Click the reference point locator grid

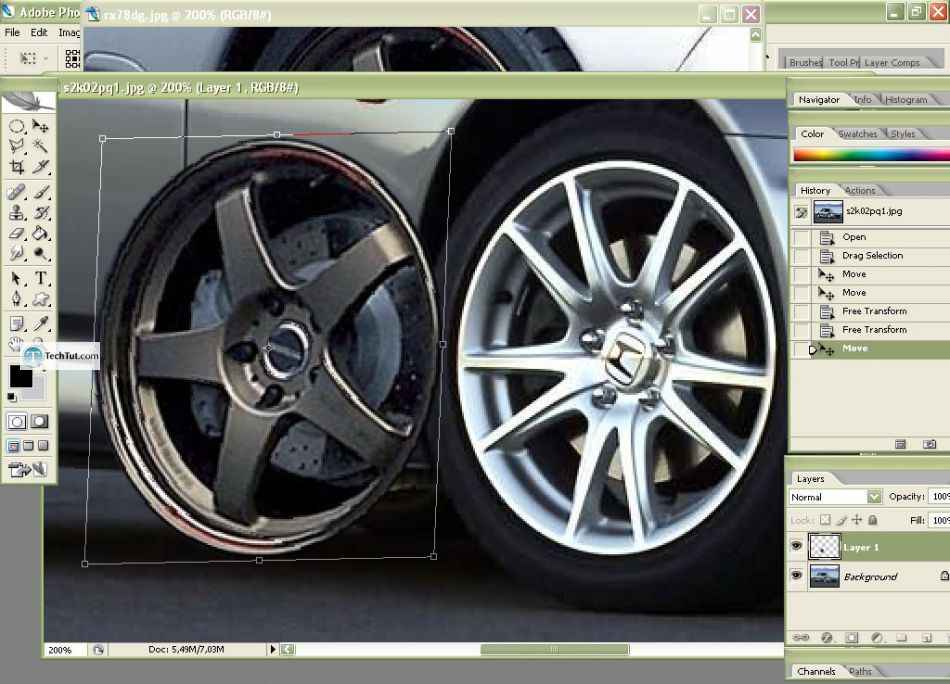pyautogui.click(x=72, y=59)
